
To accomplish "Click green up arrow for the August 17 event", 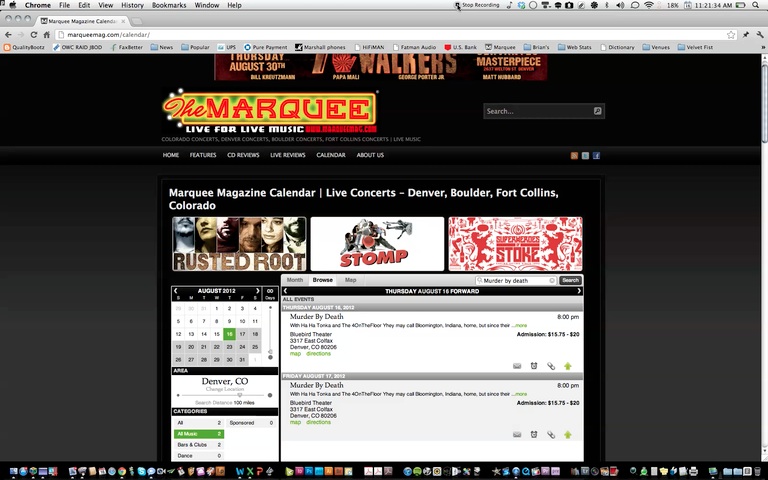I will click(568, 434).
